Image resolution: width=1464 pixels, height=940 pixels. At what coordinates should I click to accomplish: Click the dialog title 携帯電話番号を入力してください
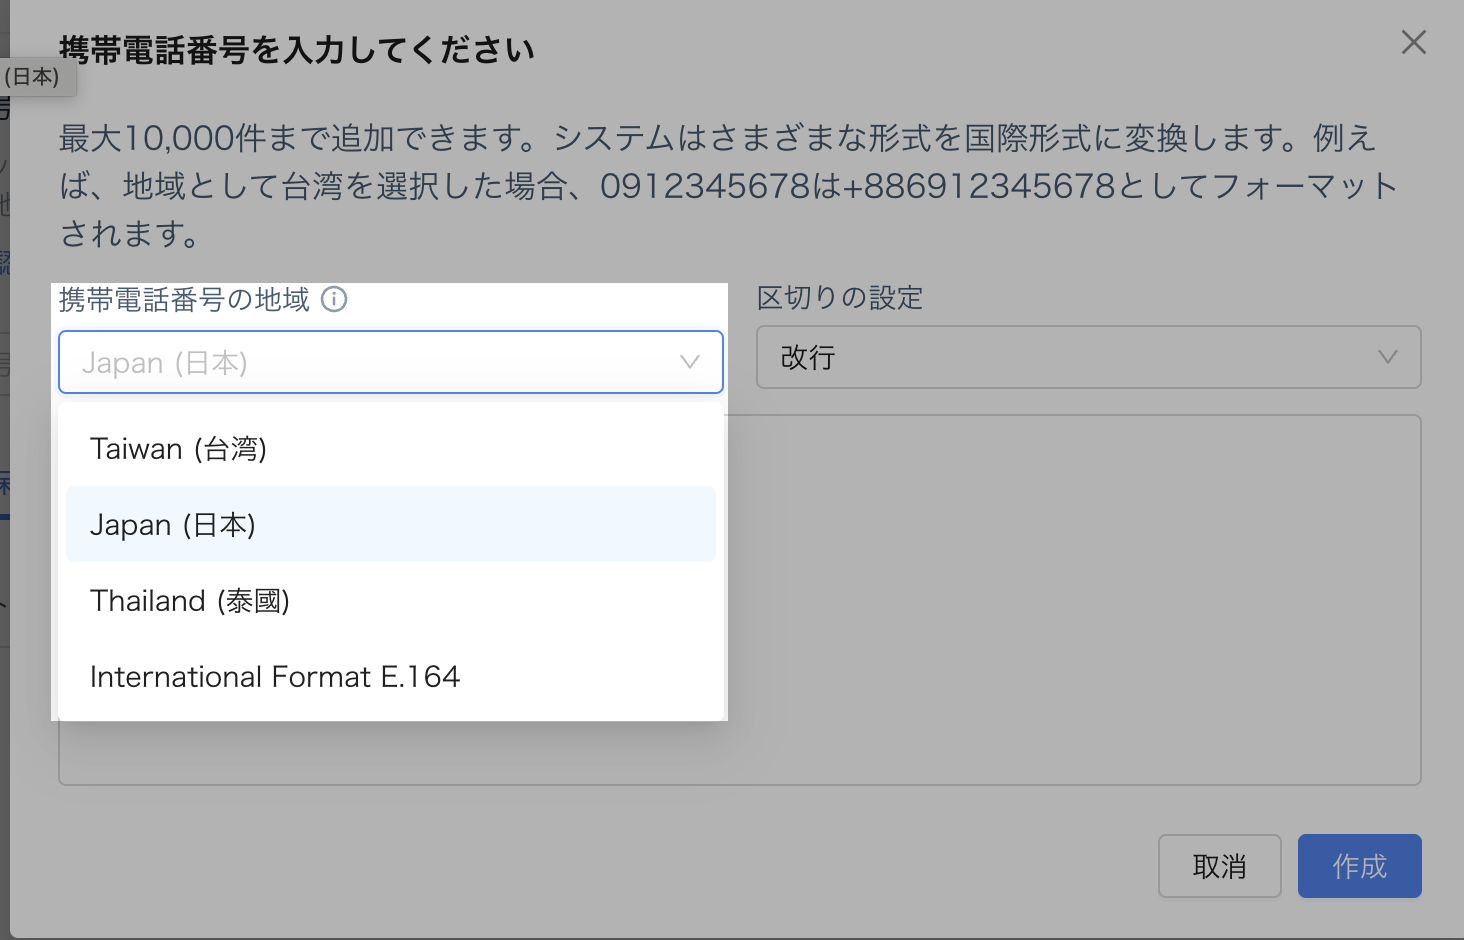click(x=297, y=50)
